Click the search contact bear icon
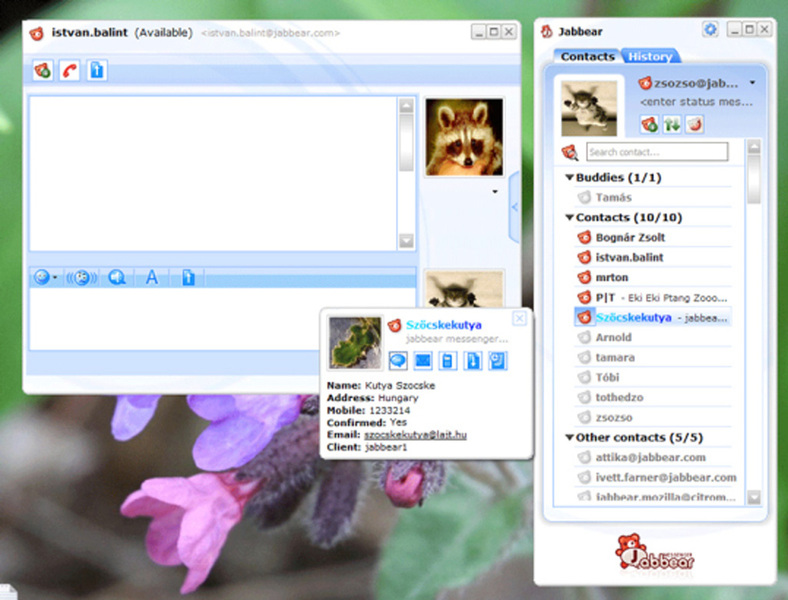The image size is (788, 600). (570, 152)
